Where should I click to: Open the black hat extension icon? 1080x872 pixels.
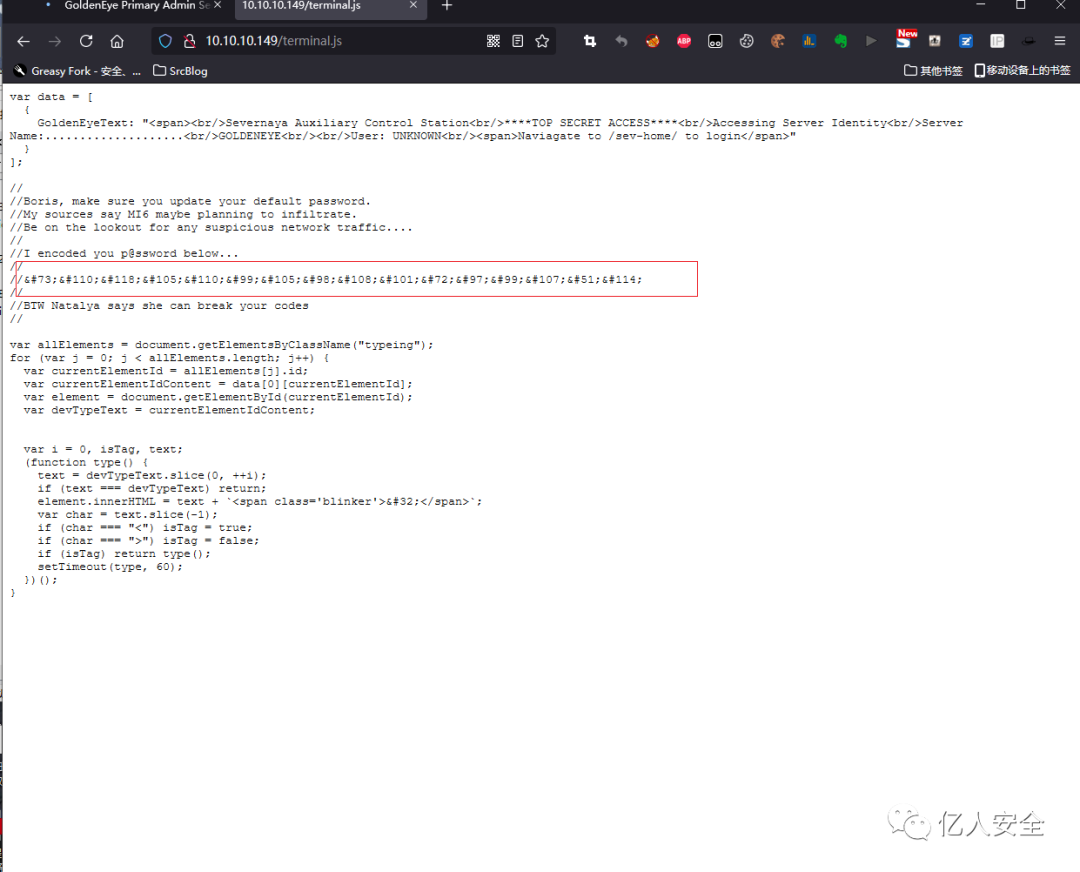[x=1028, y=41]
